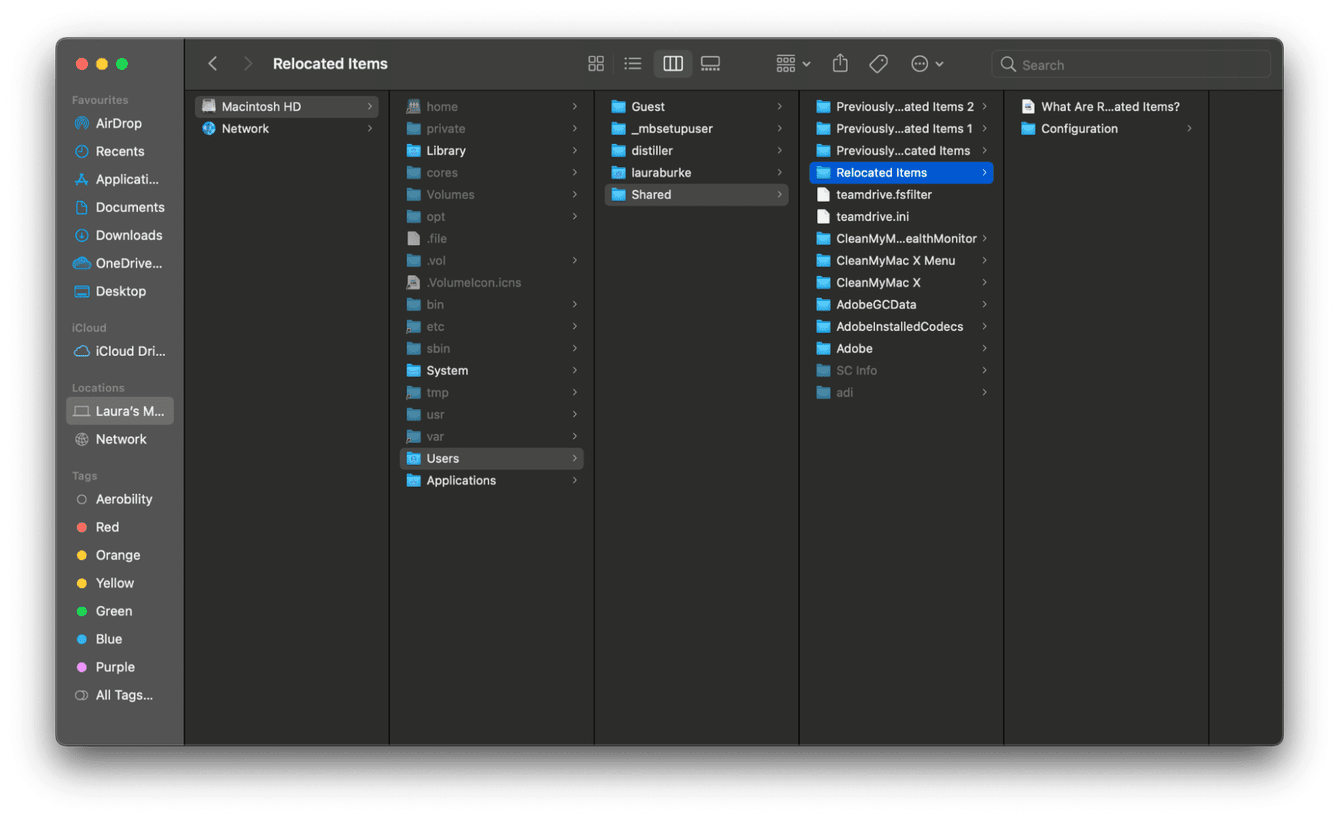Screen dimensions: 1340x820
Task: Select the Red tag swatch
Action: pyautogui.click(x=90, y=527)
